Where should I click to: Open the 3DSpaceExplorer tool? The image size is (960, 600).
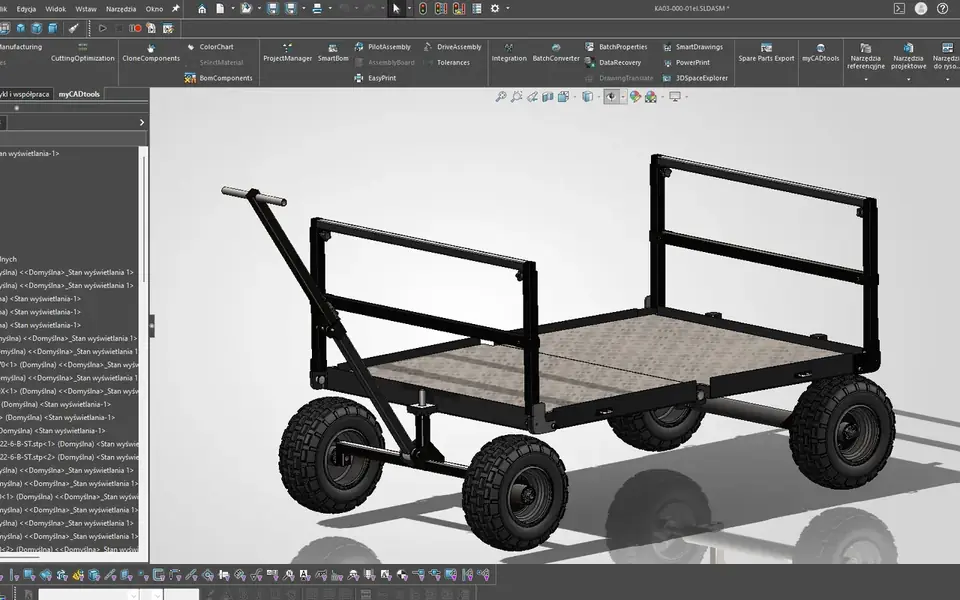pos(695,78)
